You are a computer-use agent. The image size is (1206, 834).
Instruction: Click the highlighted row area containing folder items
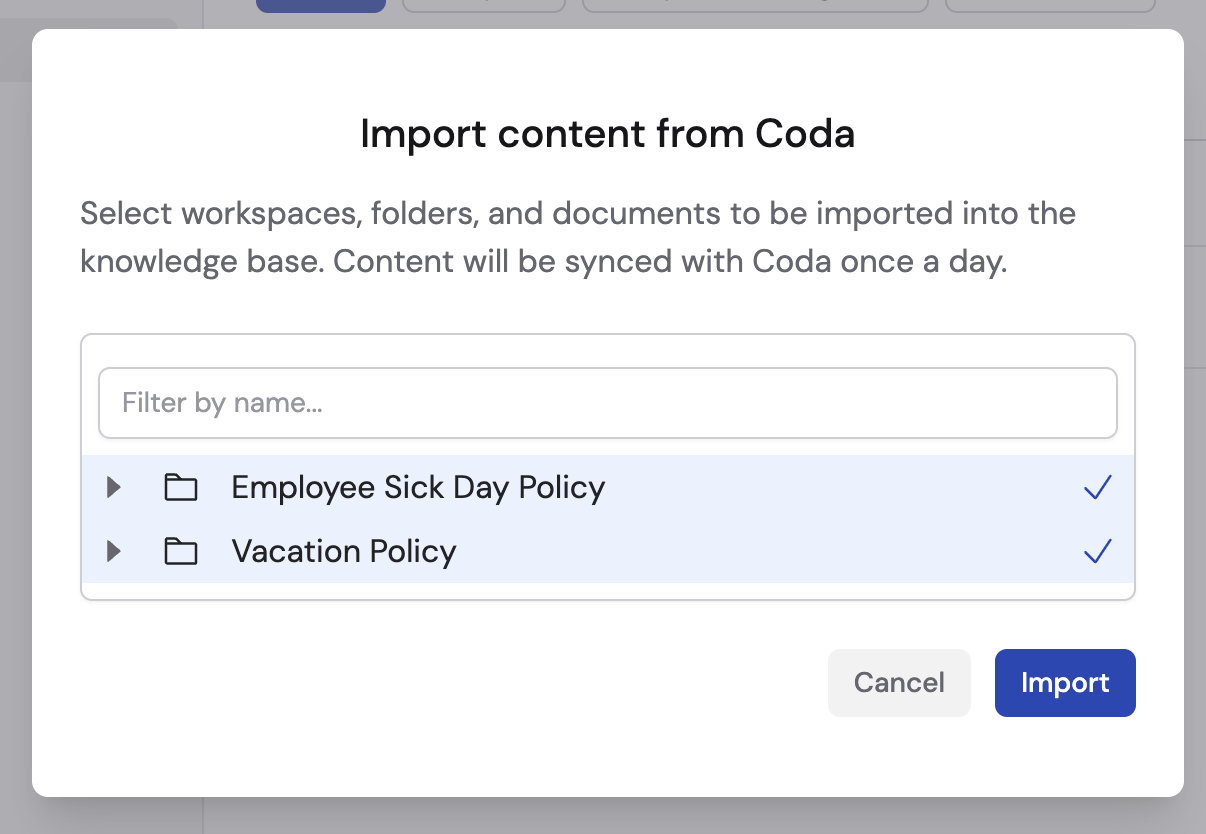pyautogui.click(x=608, y=520)
